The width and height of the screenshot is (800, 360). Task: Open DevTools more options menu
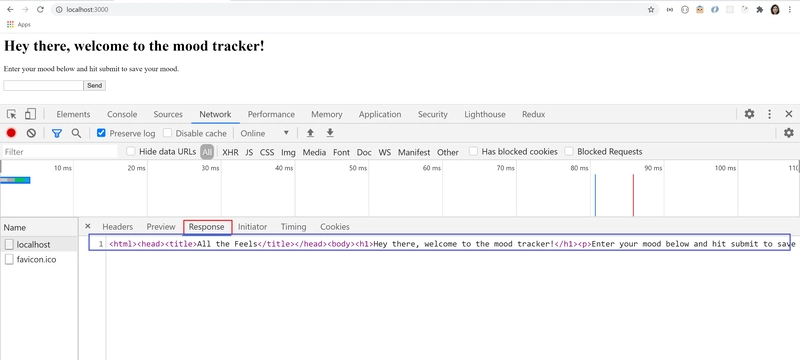pyautogui.click(x=769, y=114)
